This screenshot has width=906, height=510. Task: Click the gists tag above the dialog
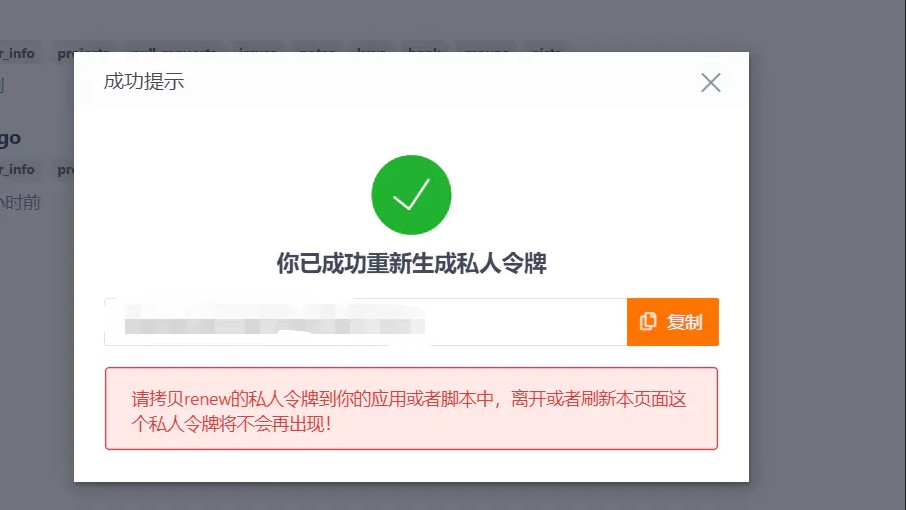pyautogui.click(x=546, y=47)
